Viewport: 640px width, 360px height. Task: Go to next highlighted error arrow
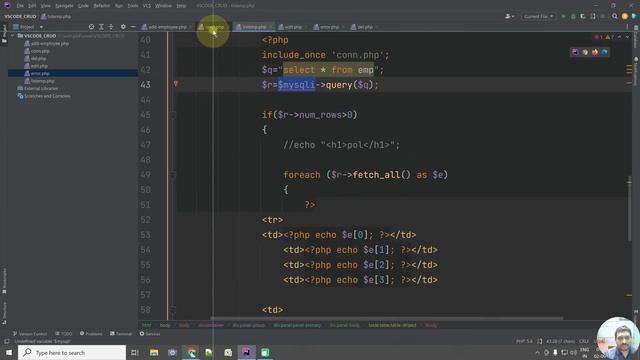click(628, 37)
